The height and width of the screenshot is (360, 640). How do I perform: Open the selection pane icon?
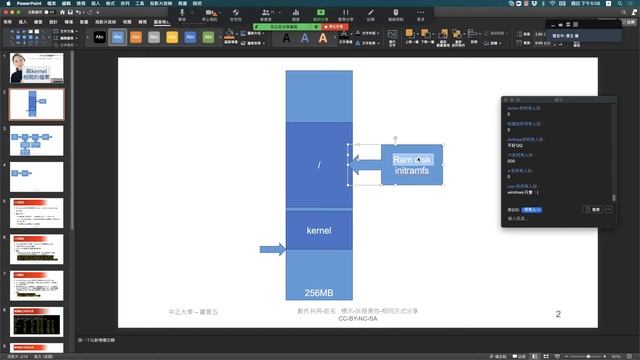point(443,34)
